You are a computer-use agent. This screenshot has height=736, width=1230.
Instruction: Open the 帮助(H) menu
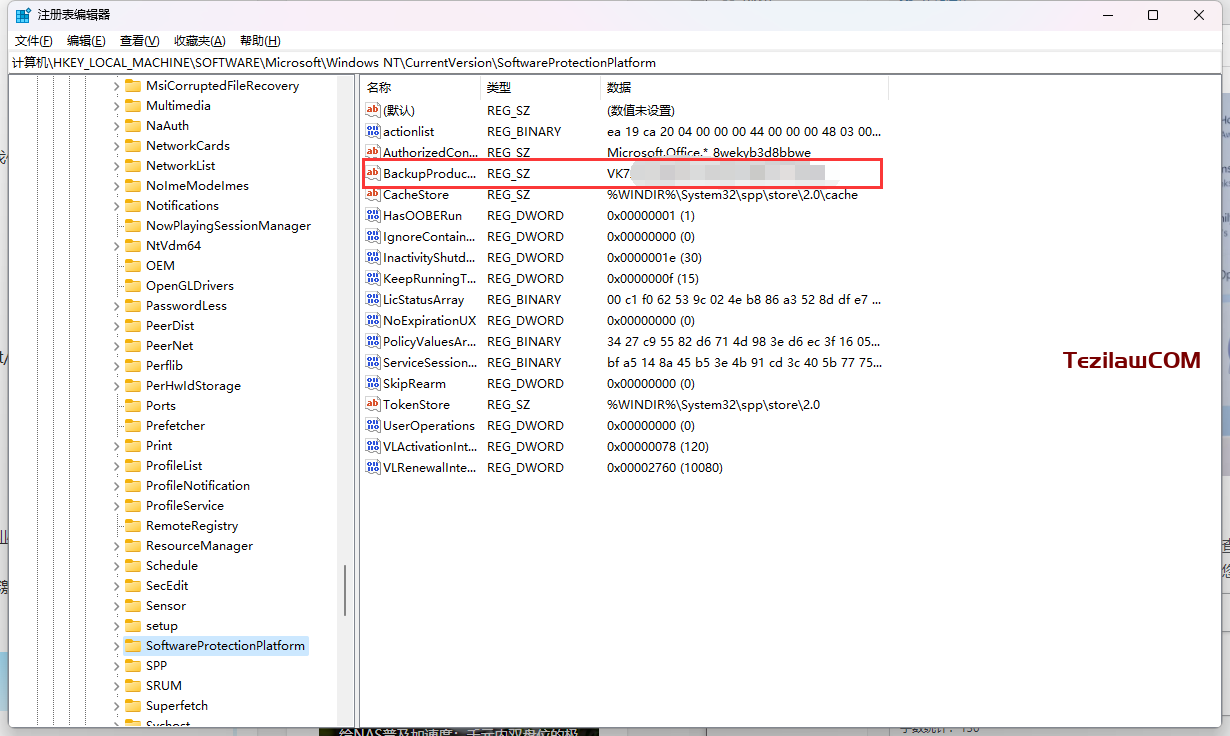260,41
